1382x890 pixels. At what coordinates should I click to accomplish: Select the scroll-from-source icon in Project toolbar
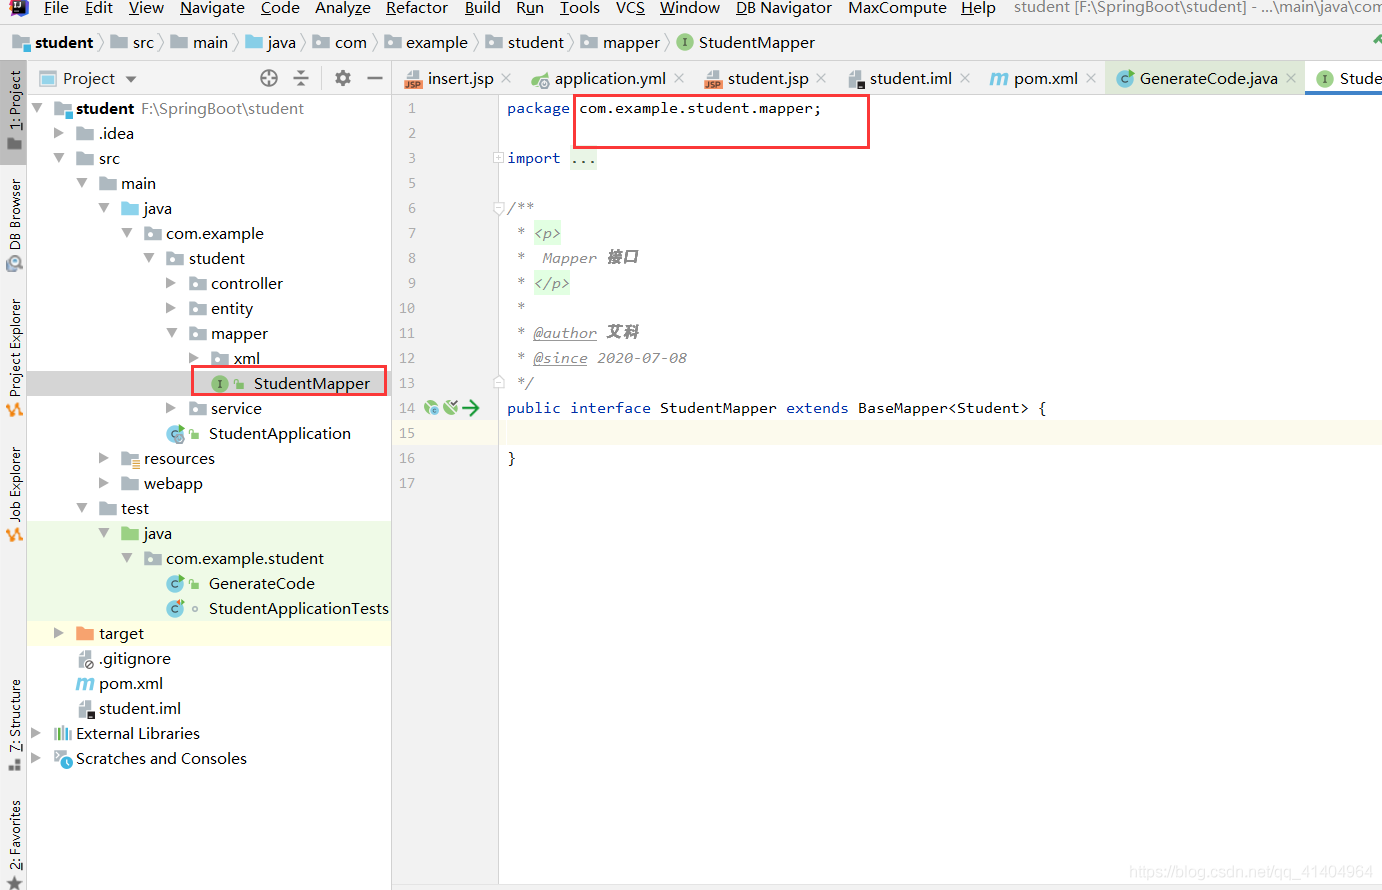(268, 78)
